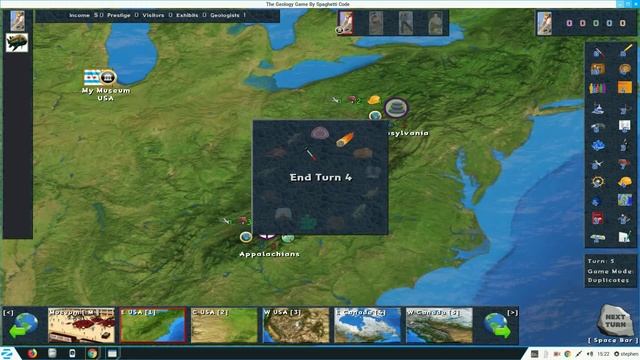Screen dimensions: 640x360
Task: Switch to the W USA [3] region
Action: pos(296,325)
